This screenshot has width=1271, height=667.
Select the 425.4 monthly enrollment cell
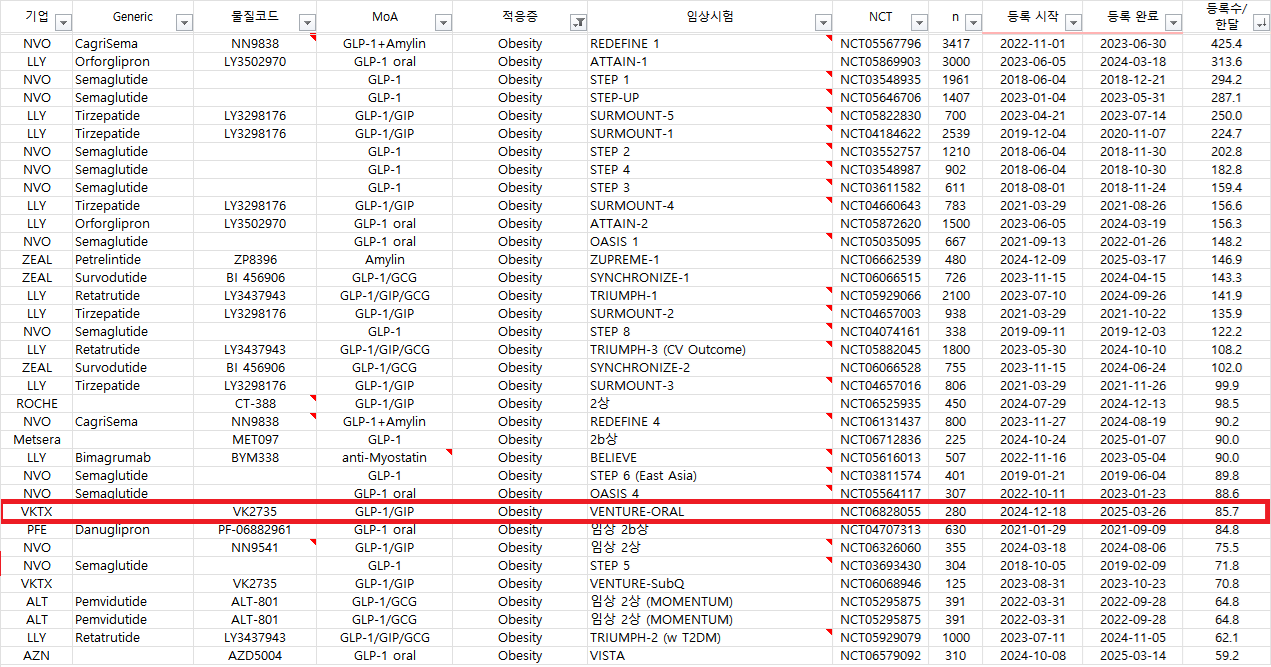tap(1226, 44)
